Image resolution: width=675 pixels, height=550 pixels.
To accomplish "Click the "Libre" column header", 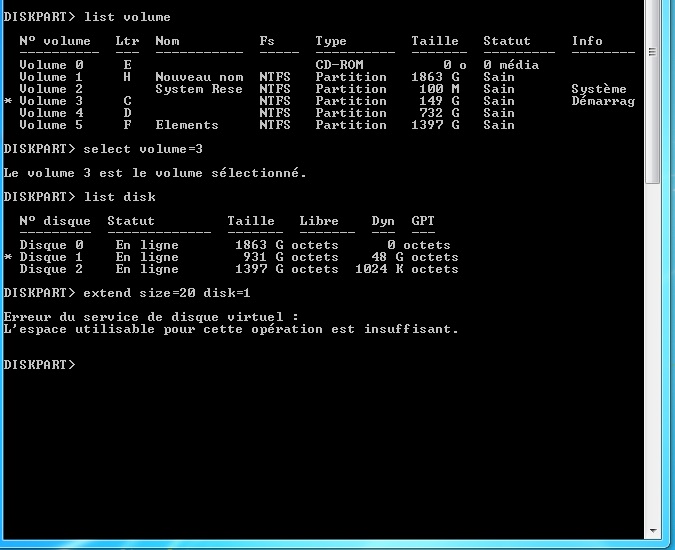I will coord(319,221).
